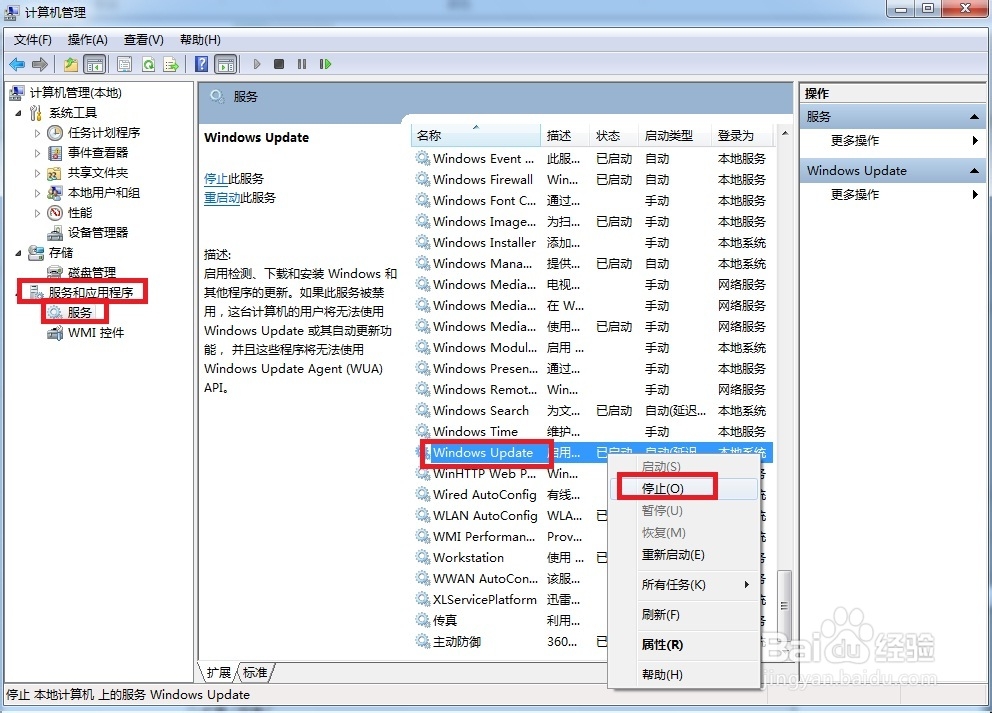992x713 pixels.
Task: Select 服务 in tree
Action: [x=80, y=313]
